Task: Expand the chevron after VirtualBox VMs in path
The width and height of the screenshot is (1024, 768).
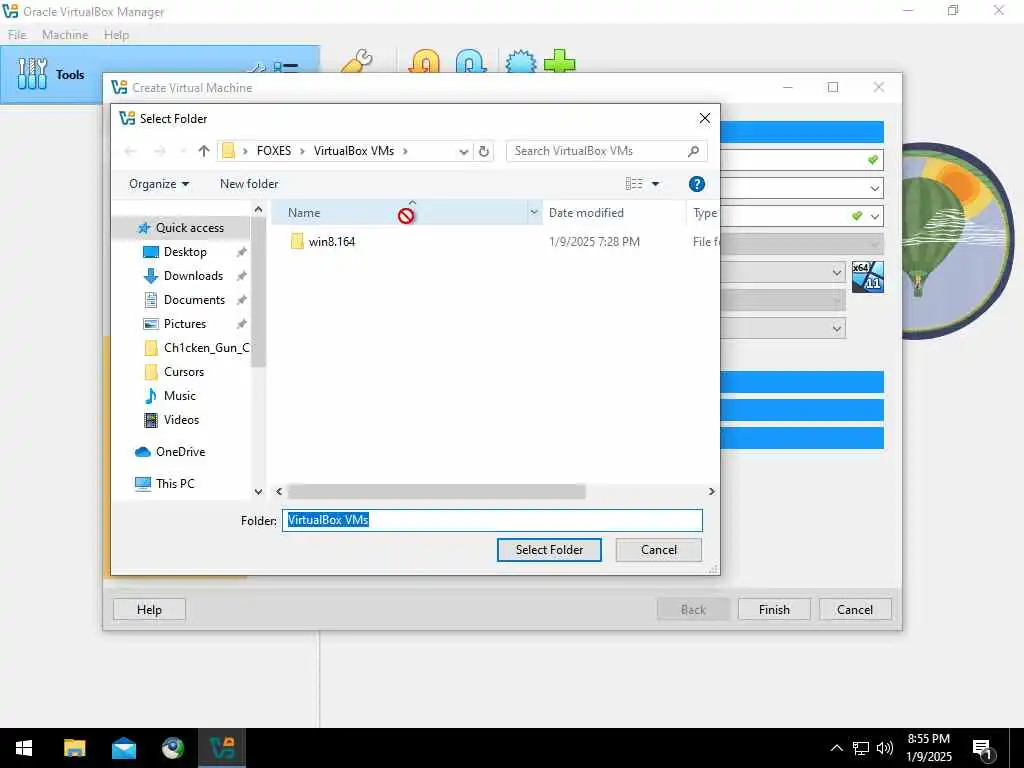Action: point(406,152)
